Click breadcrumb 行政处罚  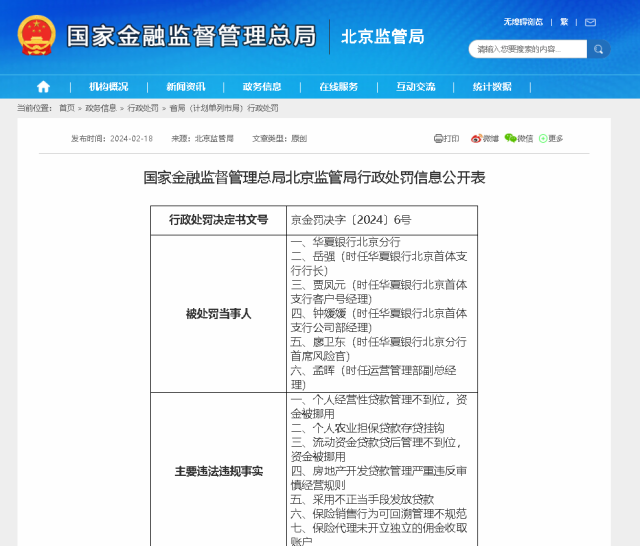tap(143, 108)
